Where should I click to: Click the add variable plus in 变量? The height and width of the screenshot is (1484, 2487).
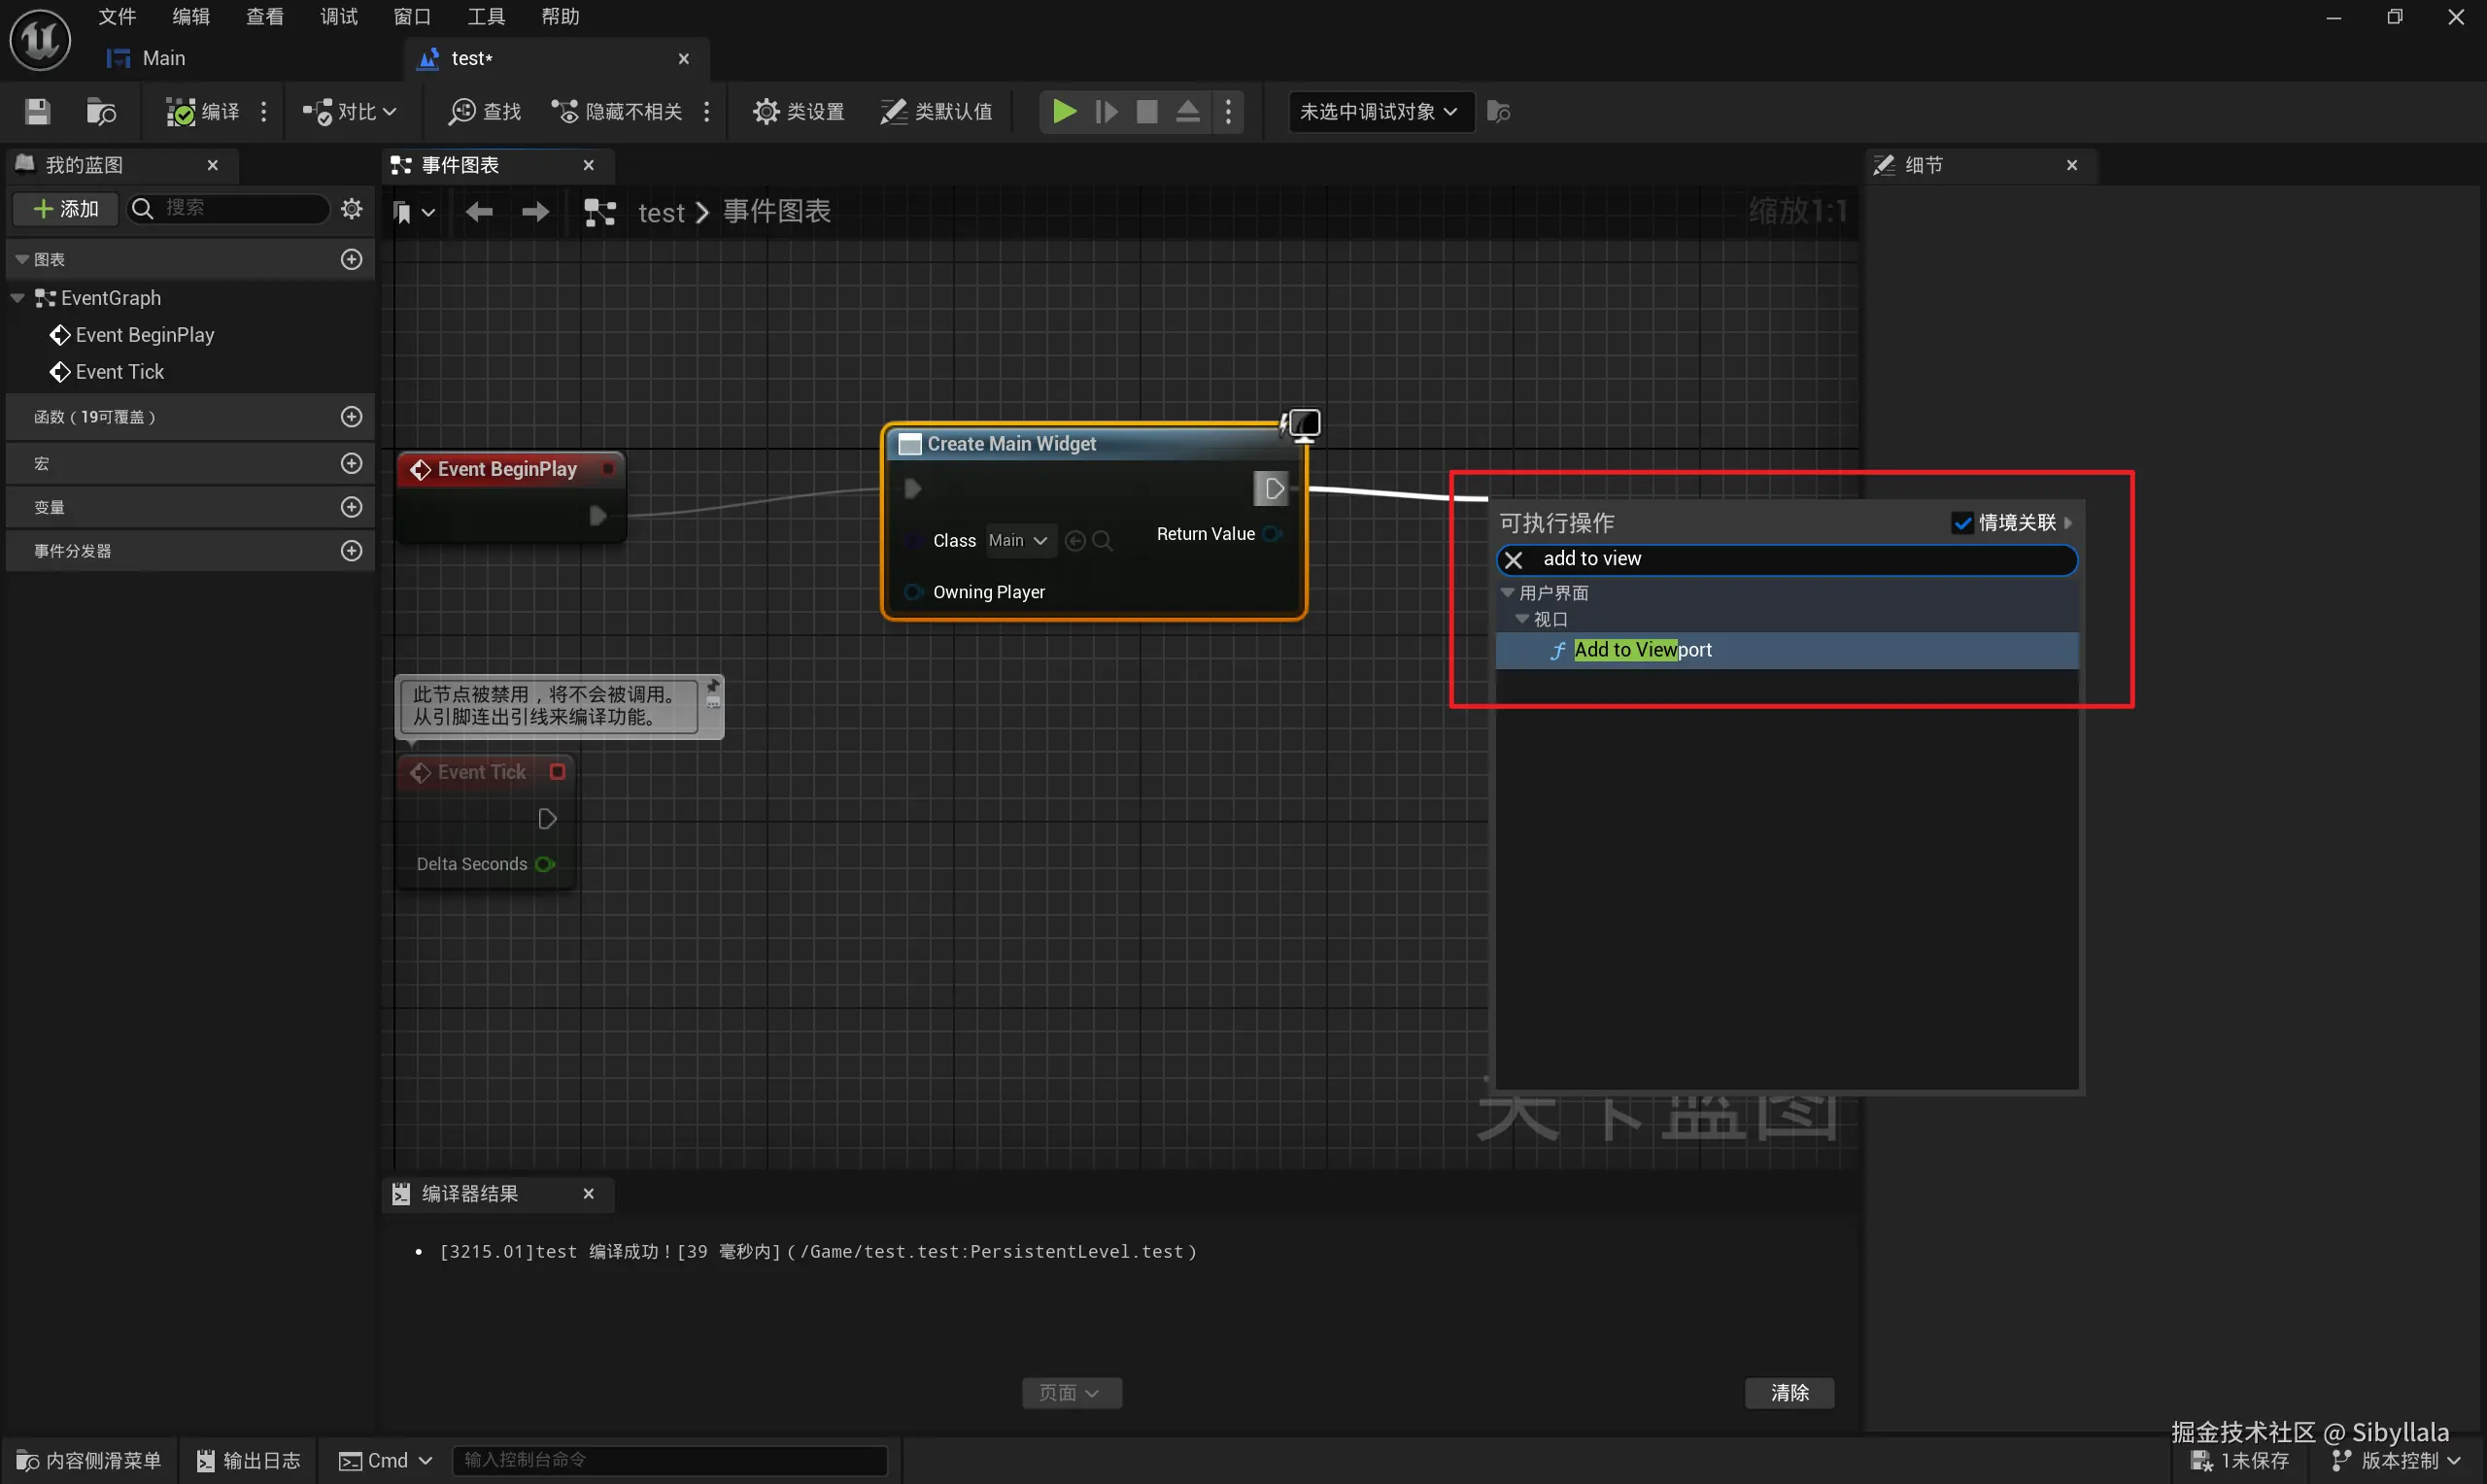point(351,507)
